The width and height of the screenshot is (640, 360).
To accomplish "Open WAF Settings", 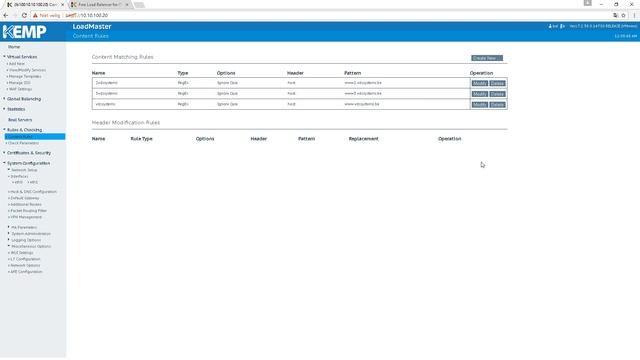I will click(x=20, y=89).
